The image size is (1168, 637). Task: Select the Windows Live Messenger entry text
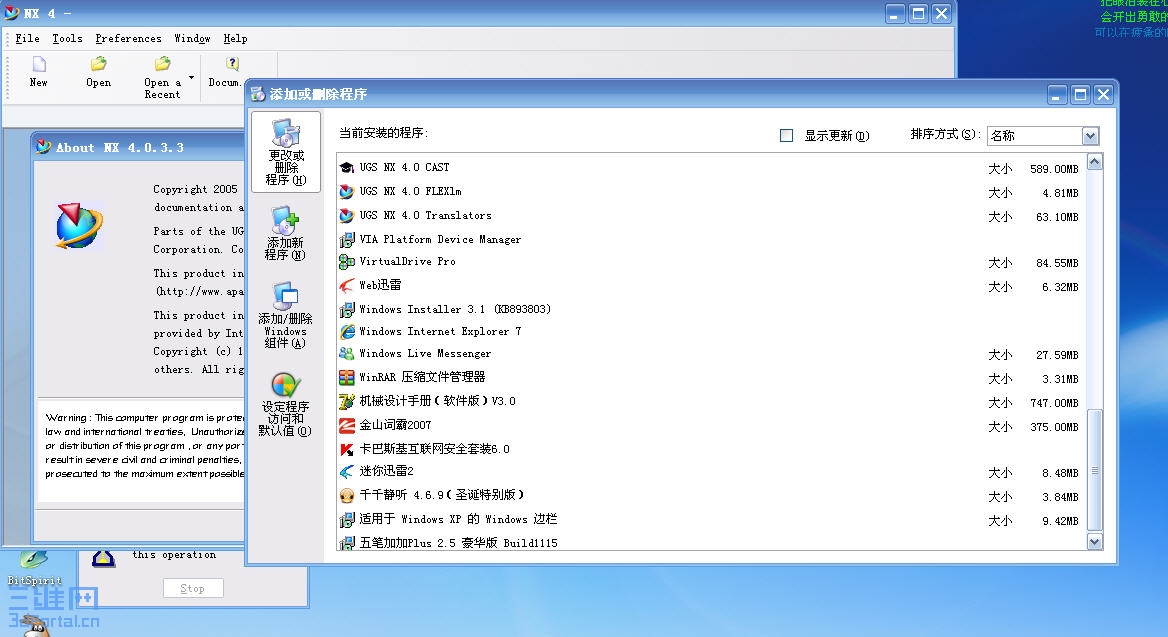pos(425,354)
